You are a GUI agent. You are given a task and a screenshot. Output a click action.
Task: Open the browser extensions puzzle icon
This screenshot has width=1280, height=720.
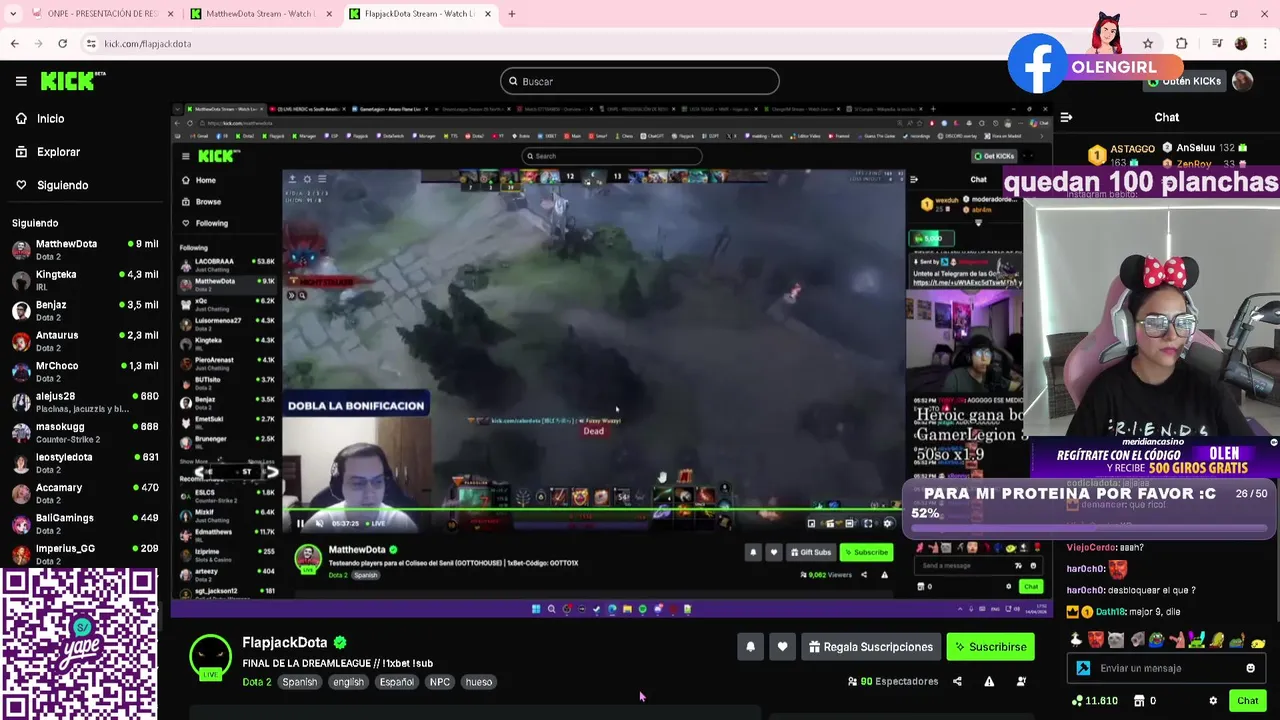[1181, 44]
